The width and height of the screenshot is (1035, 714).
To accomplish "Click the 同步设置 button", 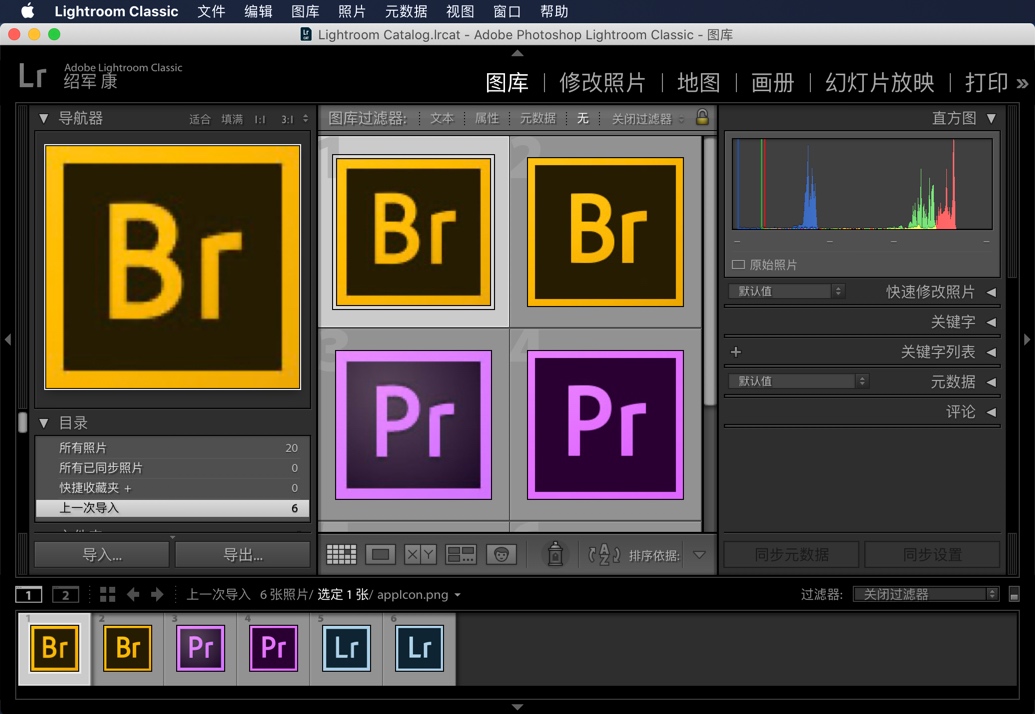I will tap(932, 554).
